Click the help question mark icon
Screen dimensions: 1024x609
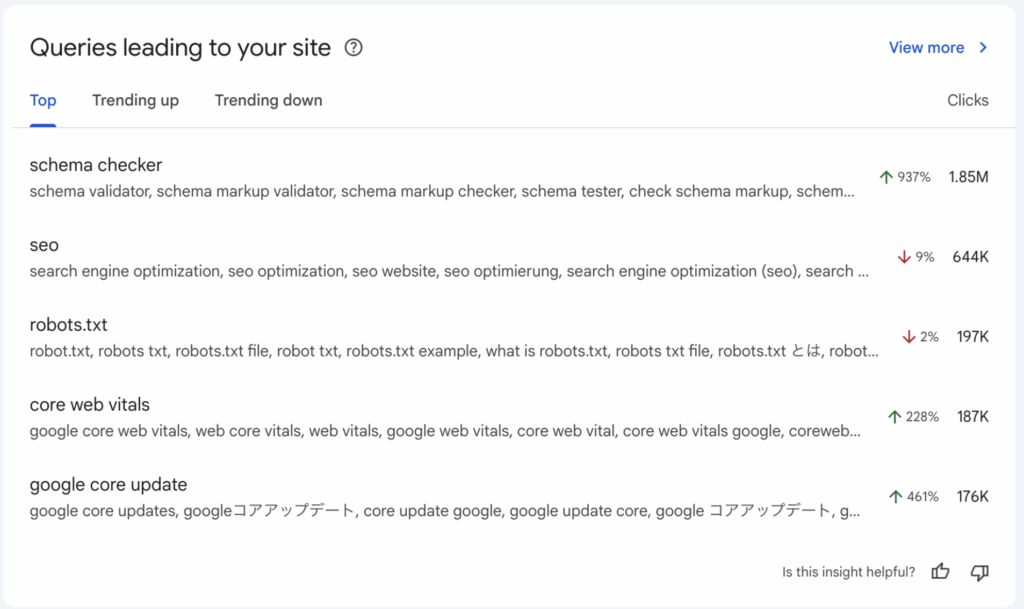point(353,48)
